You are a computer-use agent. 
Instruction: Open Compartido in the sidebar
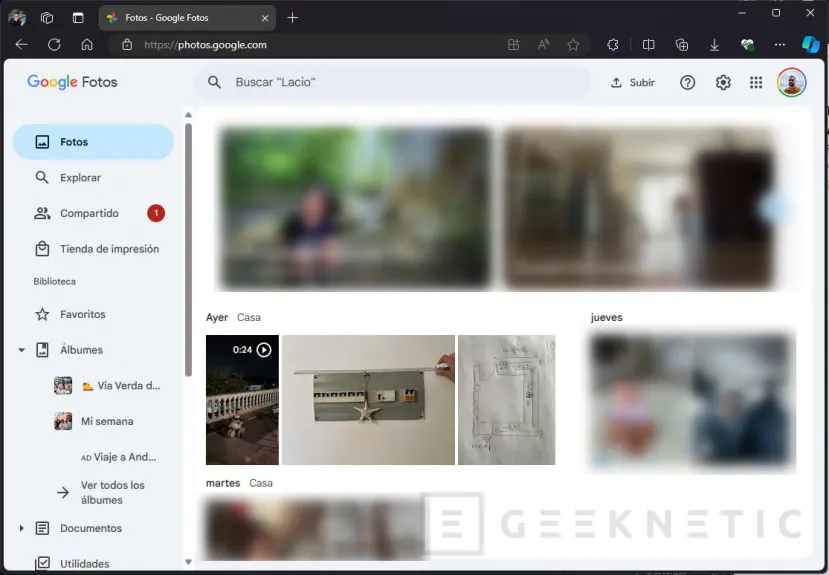point(94,213)
